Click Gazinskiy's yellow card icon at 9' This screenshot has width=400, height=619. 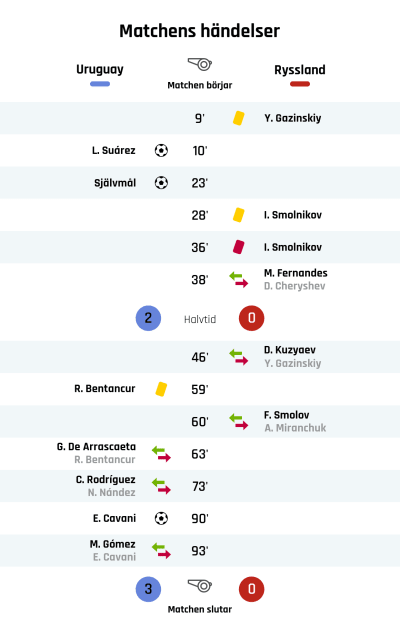pos(238,118)
